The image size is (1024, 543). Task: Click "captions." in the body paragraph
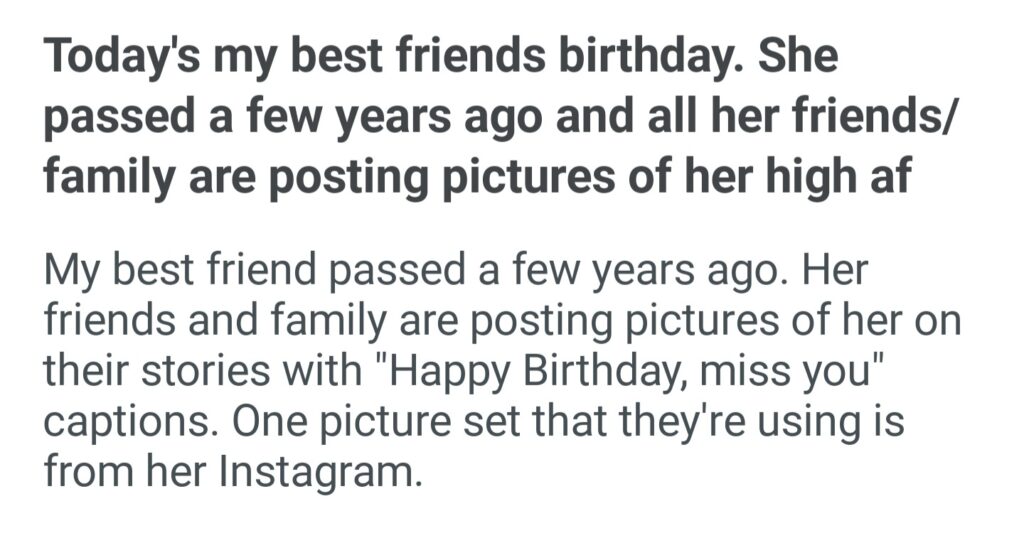[129, 421]
